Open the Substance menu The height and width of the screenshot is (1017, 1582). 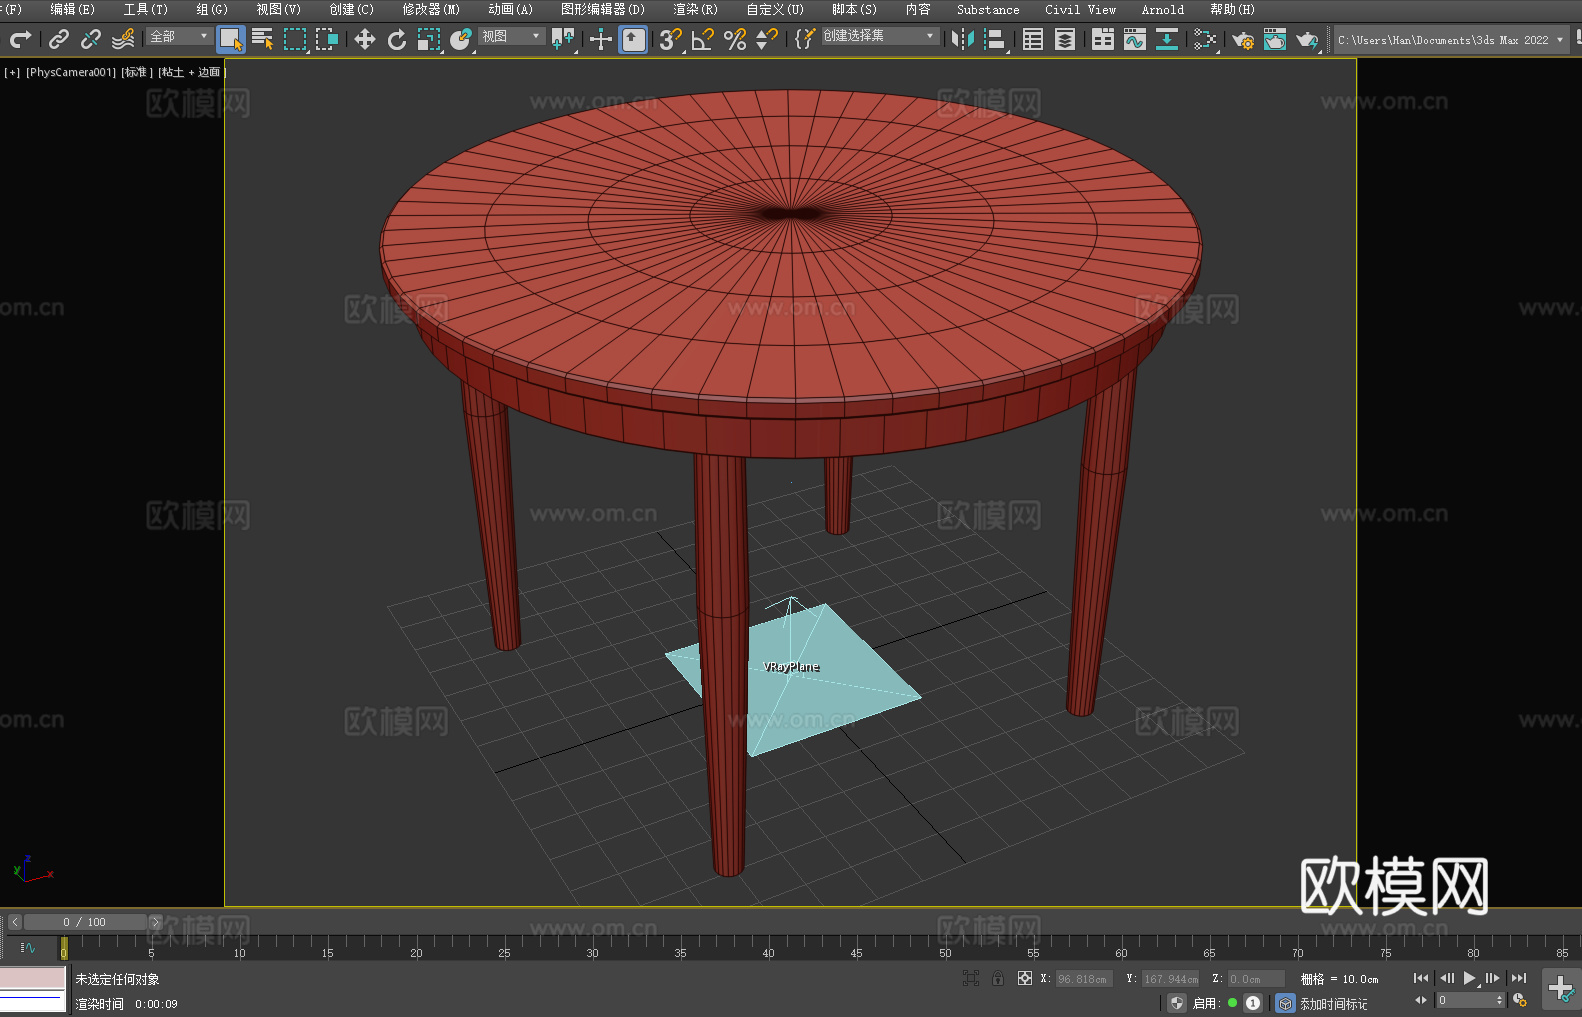(988, 9)
